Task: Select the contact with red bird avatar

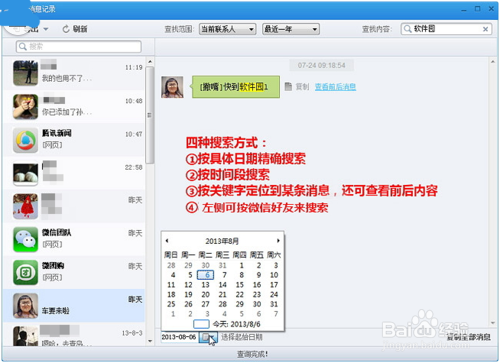Action: click(x=74, y=206)
